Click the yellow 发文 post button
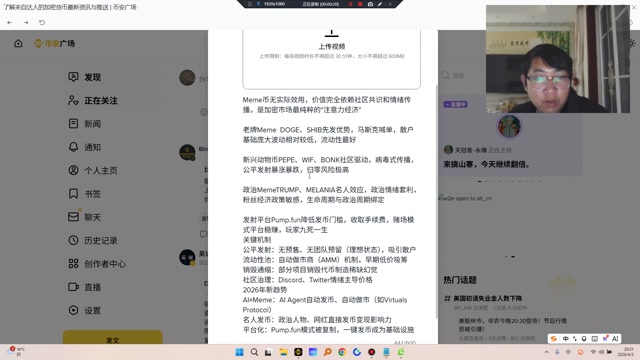Viewport: 640px width, 360px height. click(x=113, y=338)
